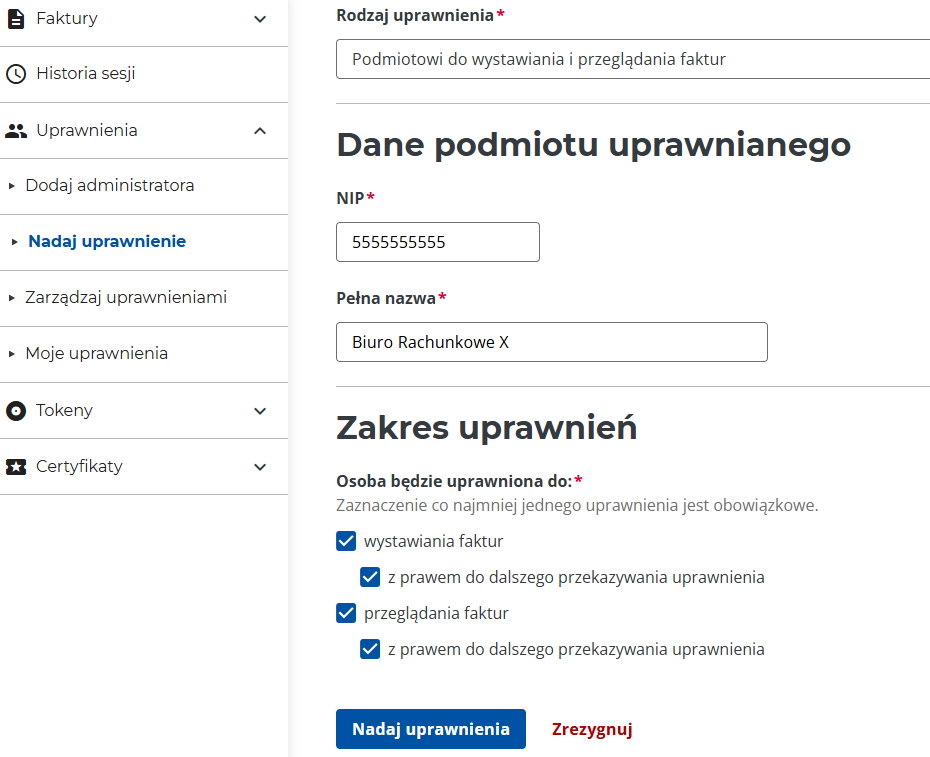Click the Pełna nazwa input field
Viewport: 930px width, 757px height.
pos(552,342)
